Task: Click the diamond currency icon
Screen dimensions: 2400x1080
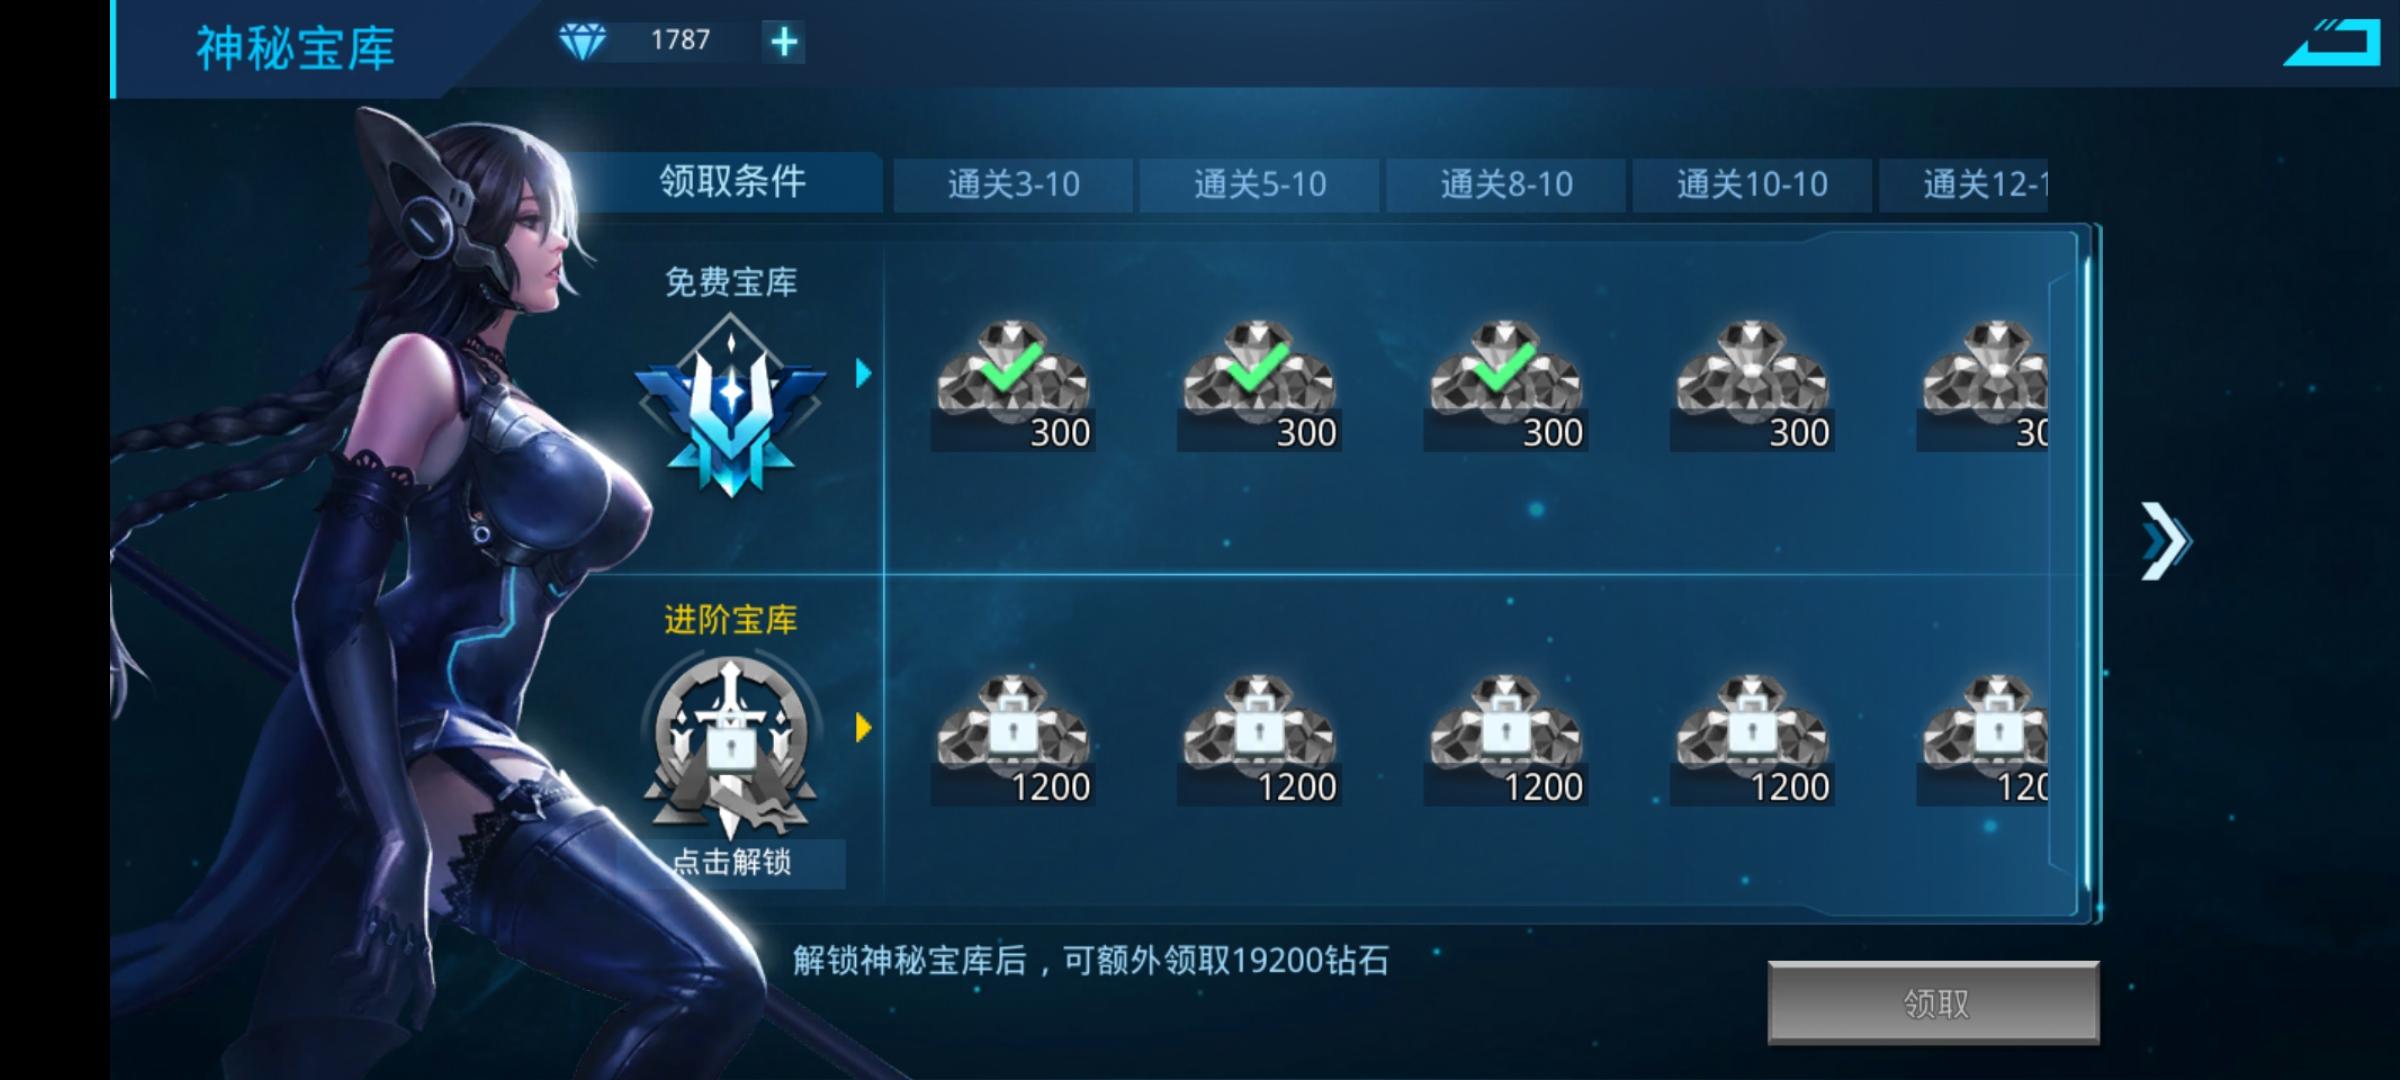Action: [x=582, y=41]
